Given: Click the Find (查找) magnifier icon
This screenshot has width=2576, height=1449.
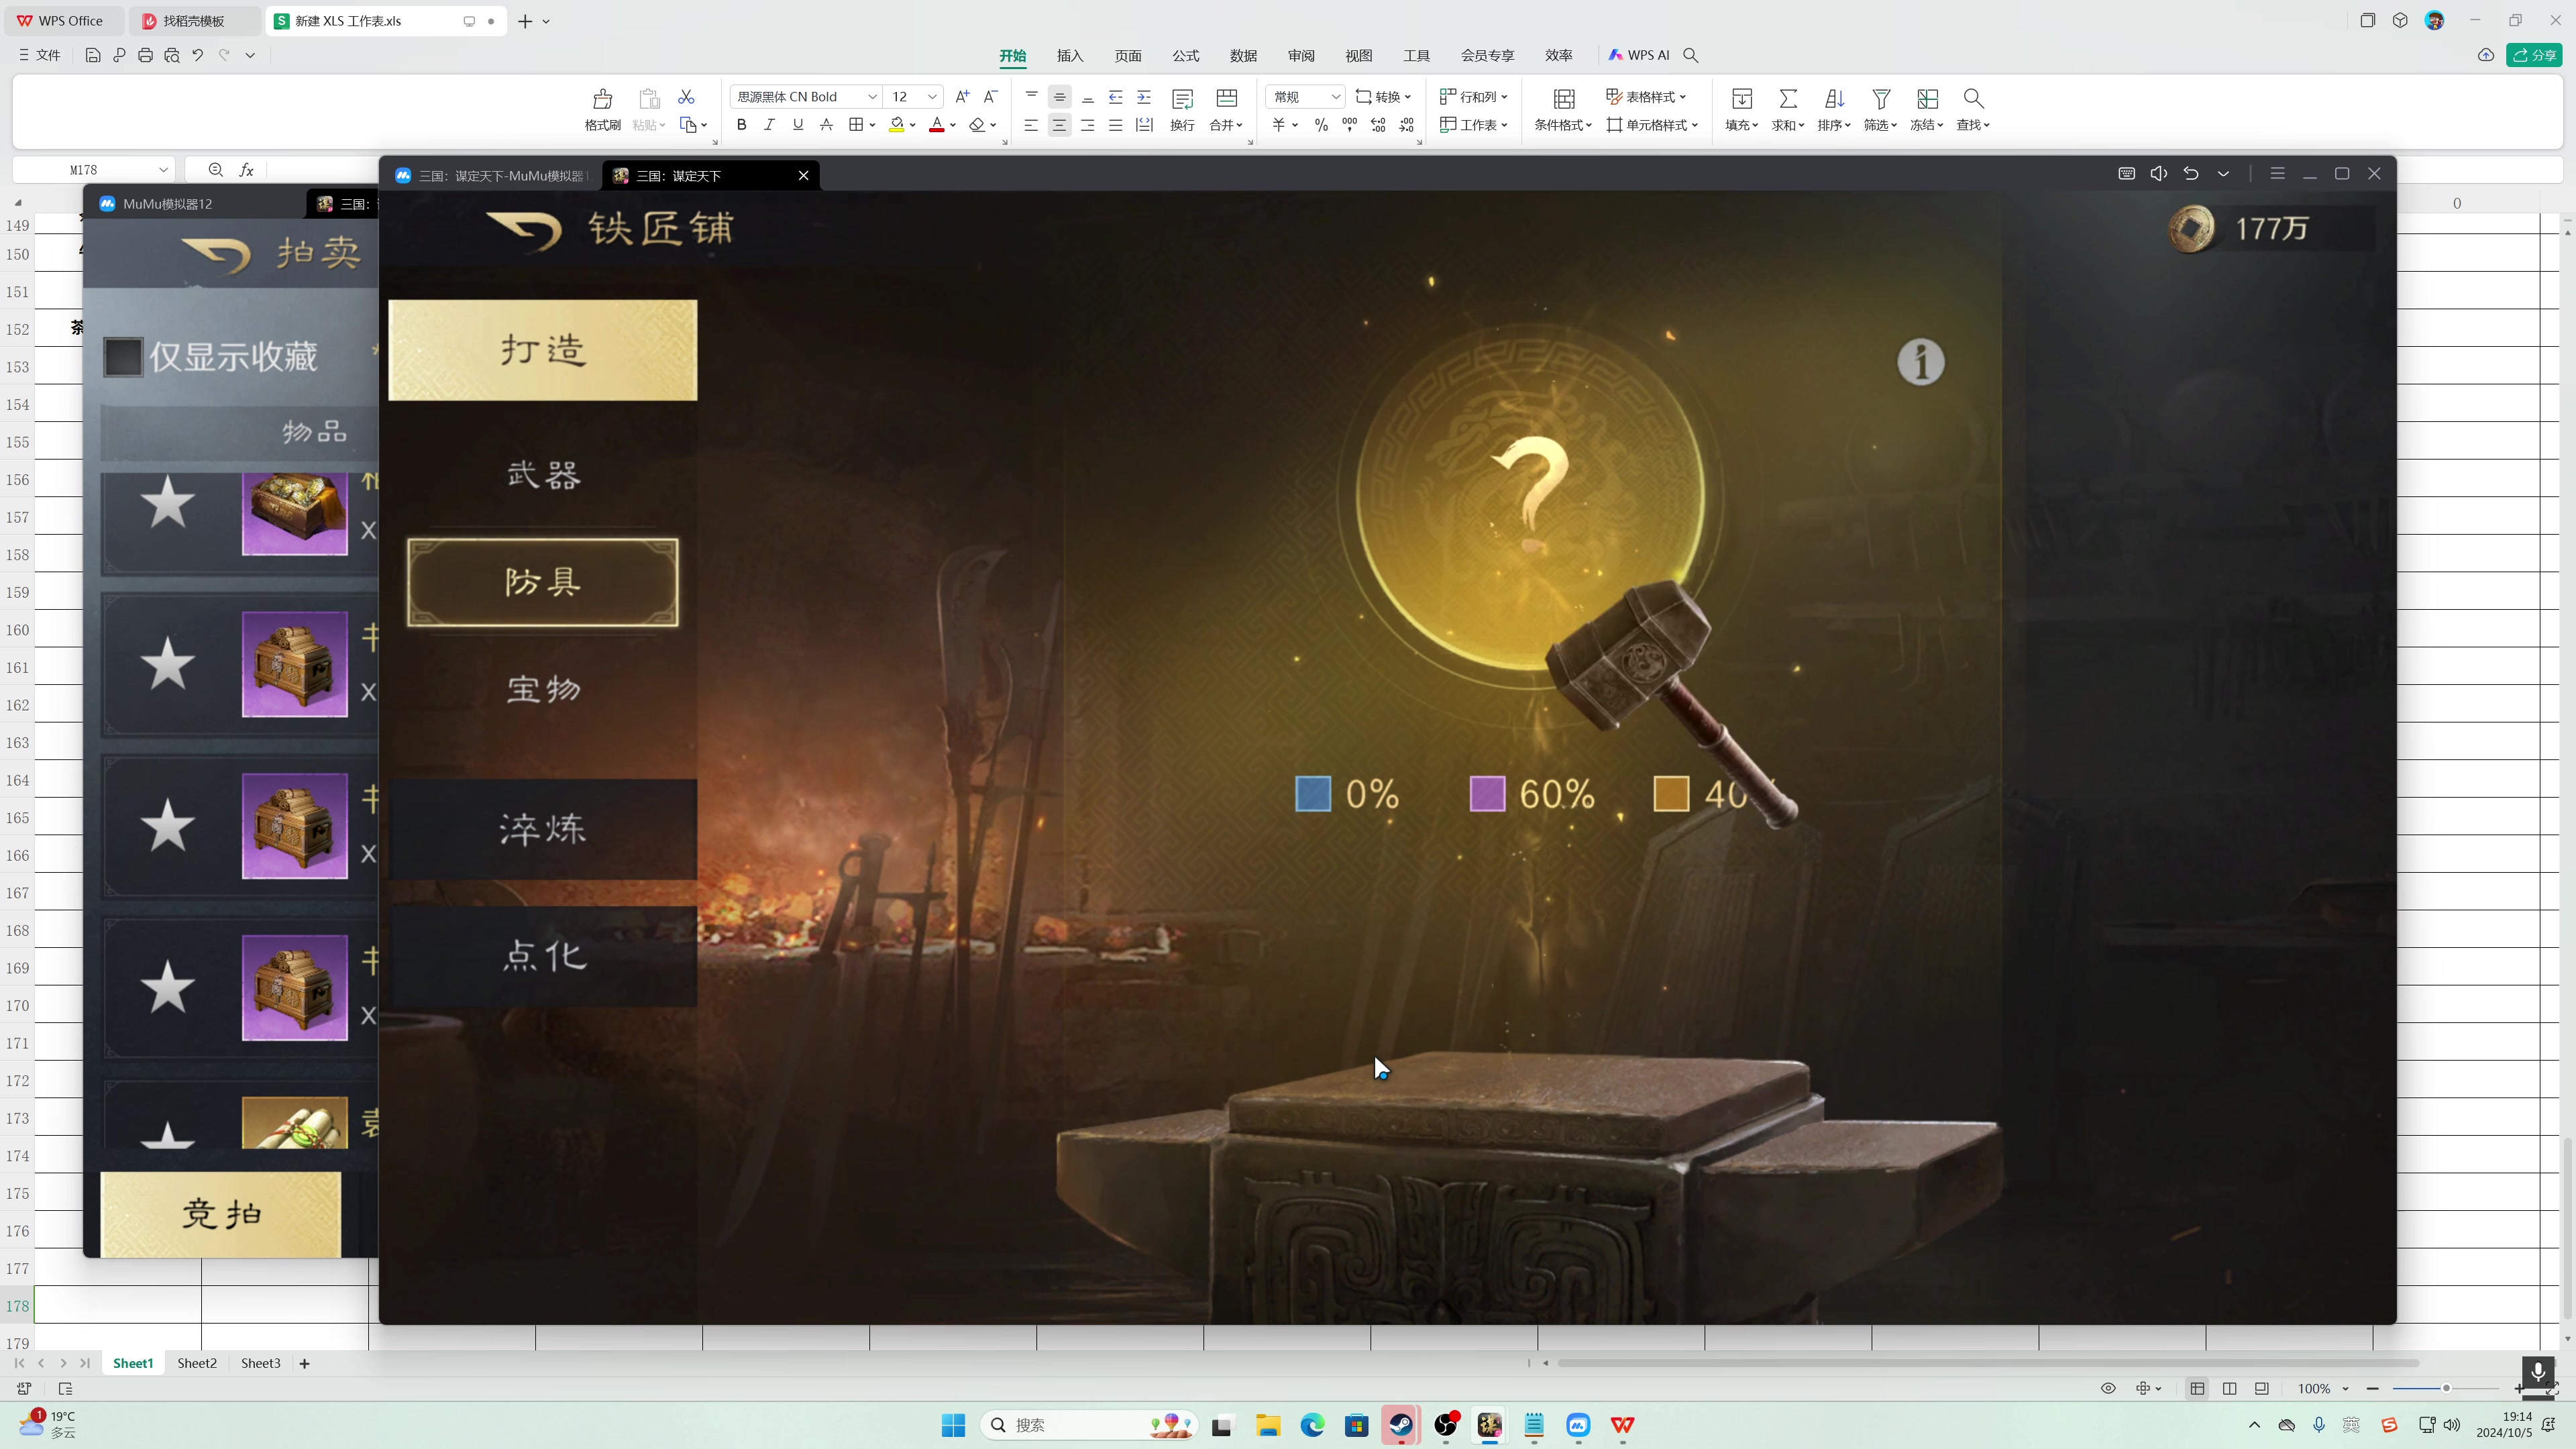Looking at the screenshot, I should [x=1973, y=98].
